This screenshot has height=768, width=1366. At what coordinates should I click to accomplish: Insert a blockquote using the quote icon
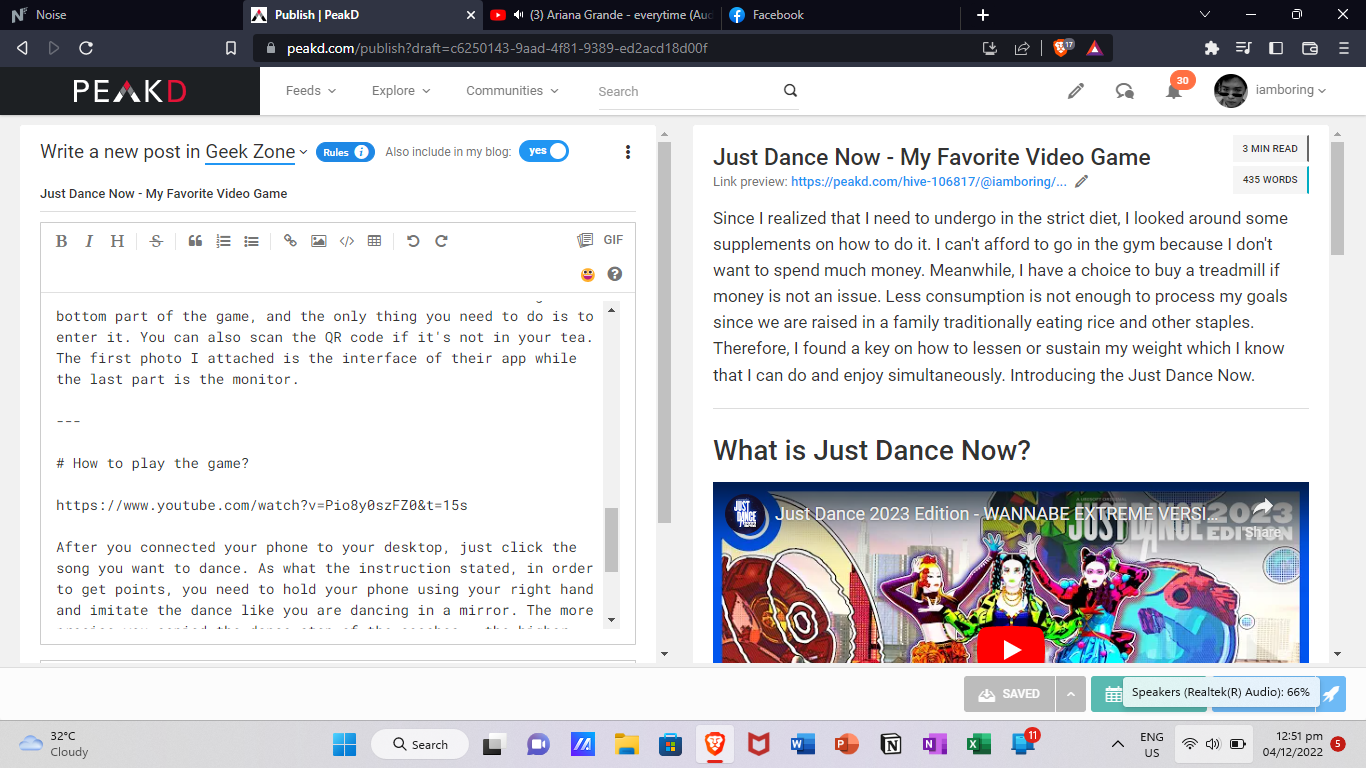click(195, 241)
